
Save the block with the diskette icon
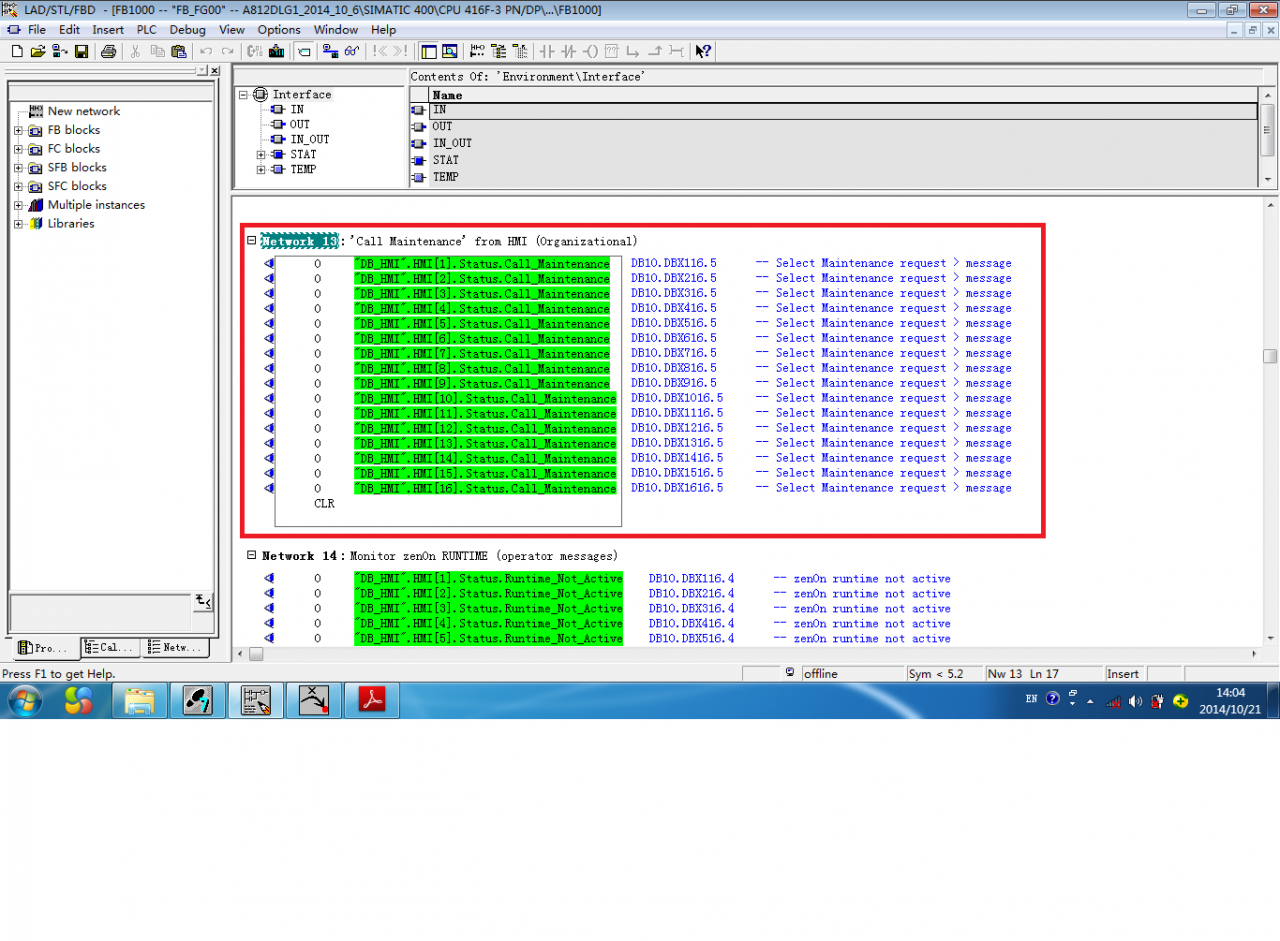pyautogui.click(x=81, y=51)
